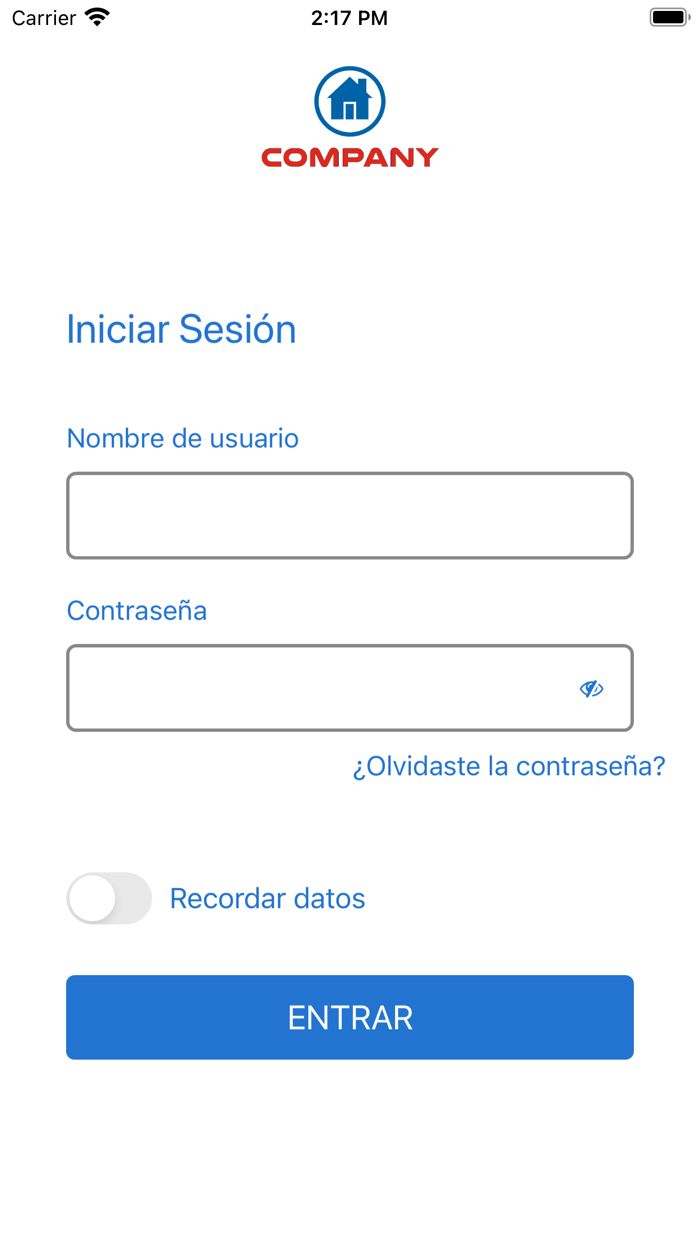The height and width of the screenshot is (1244, 700).
Task: Click the COMPANY logo text
Action: click(x=349, y=156)
